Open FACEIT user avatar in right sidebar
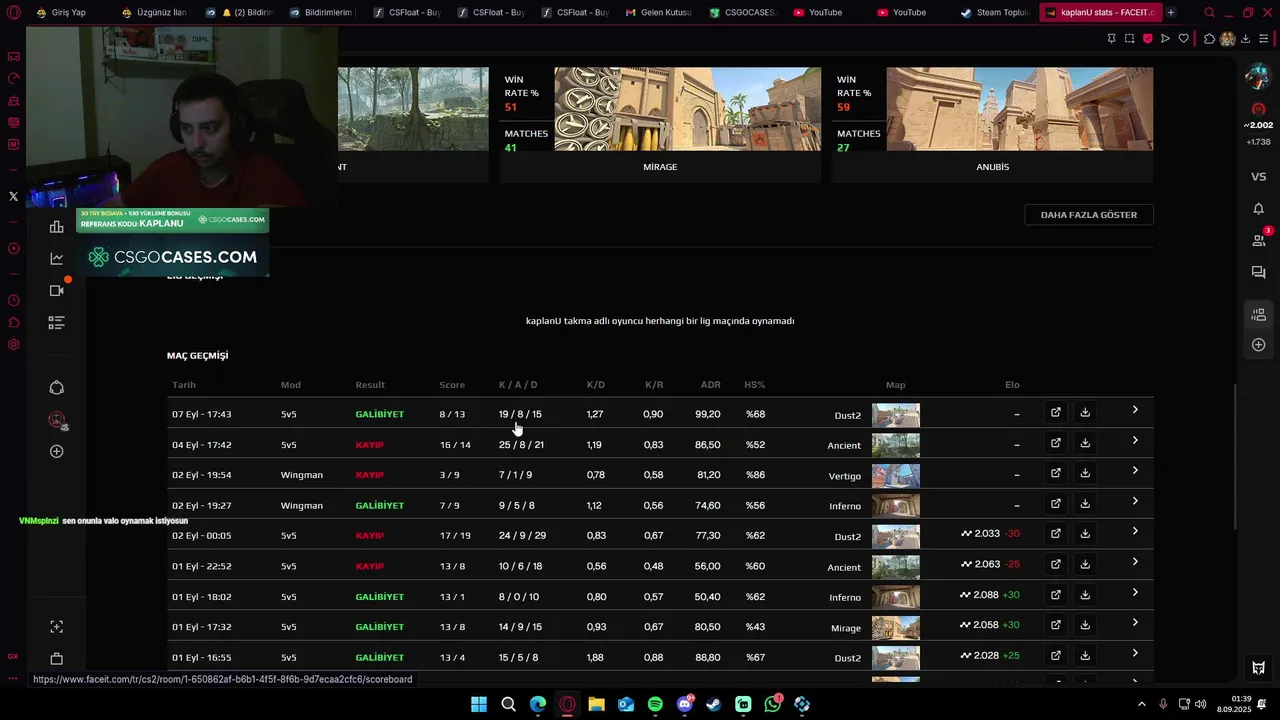This screenshot has height=720, width=1280. point(1257,76)
